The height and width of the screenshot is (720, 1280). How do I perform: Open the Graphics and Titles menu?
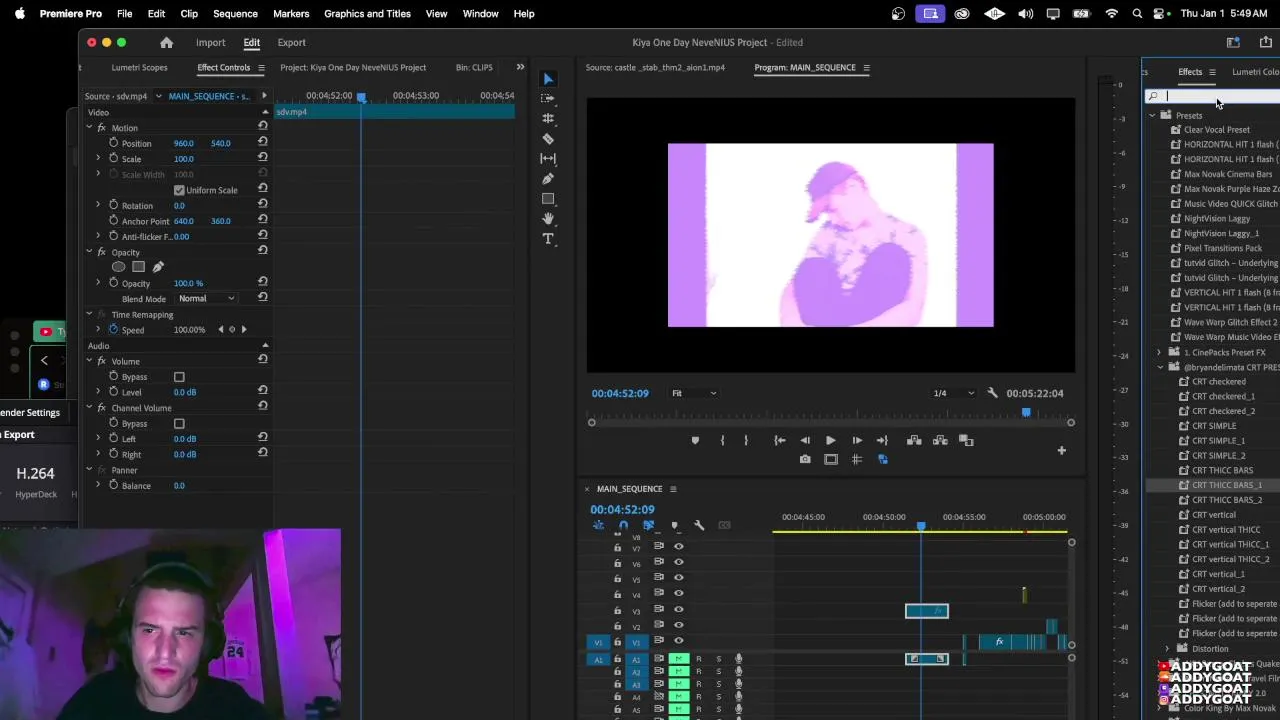tap(367, 14)
